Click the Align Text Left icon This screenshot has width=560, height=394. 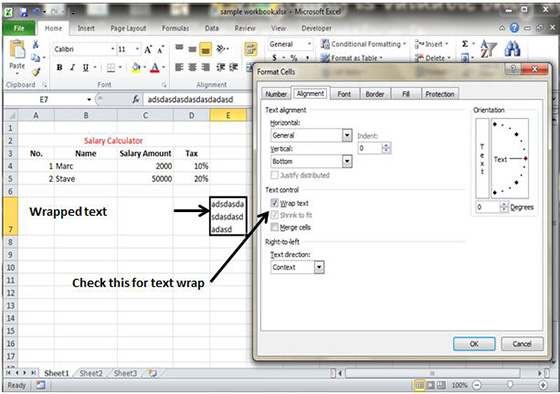pyautogui.click(x=179, y=67)
